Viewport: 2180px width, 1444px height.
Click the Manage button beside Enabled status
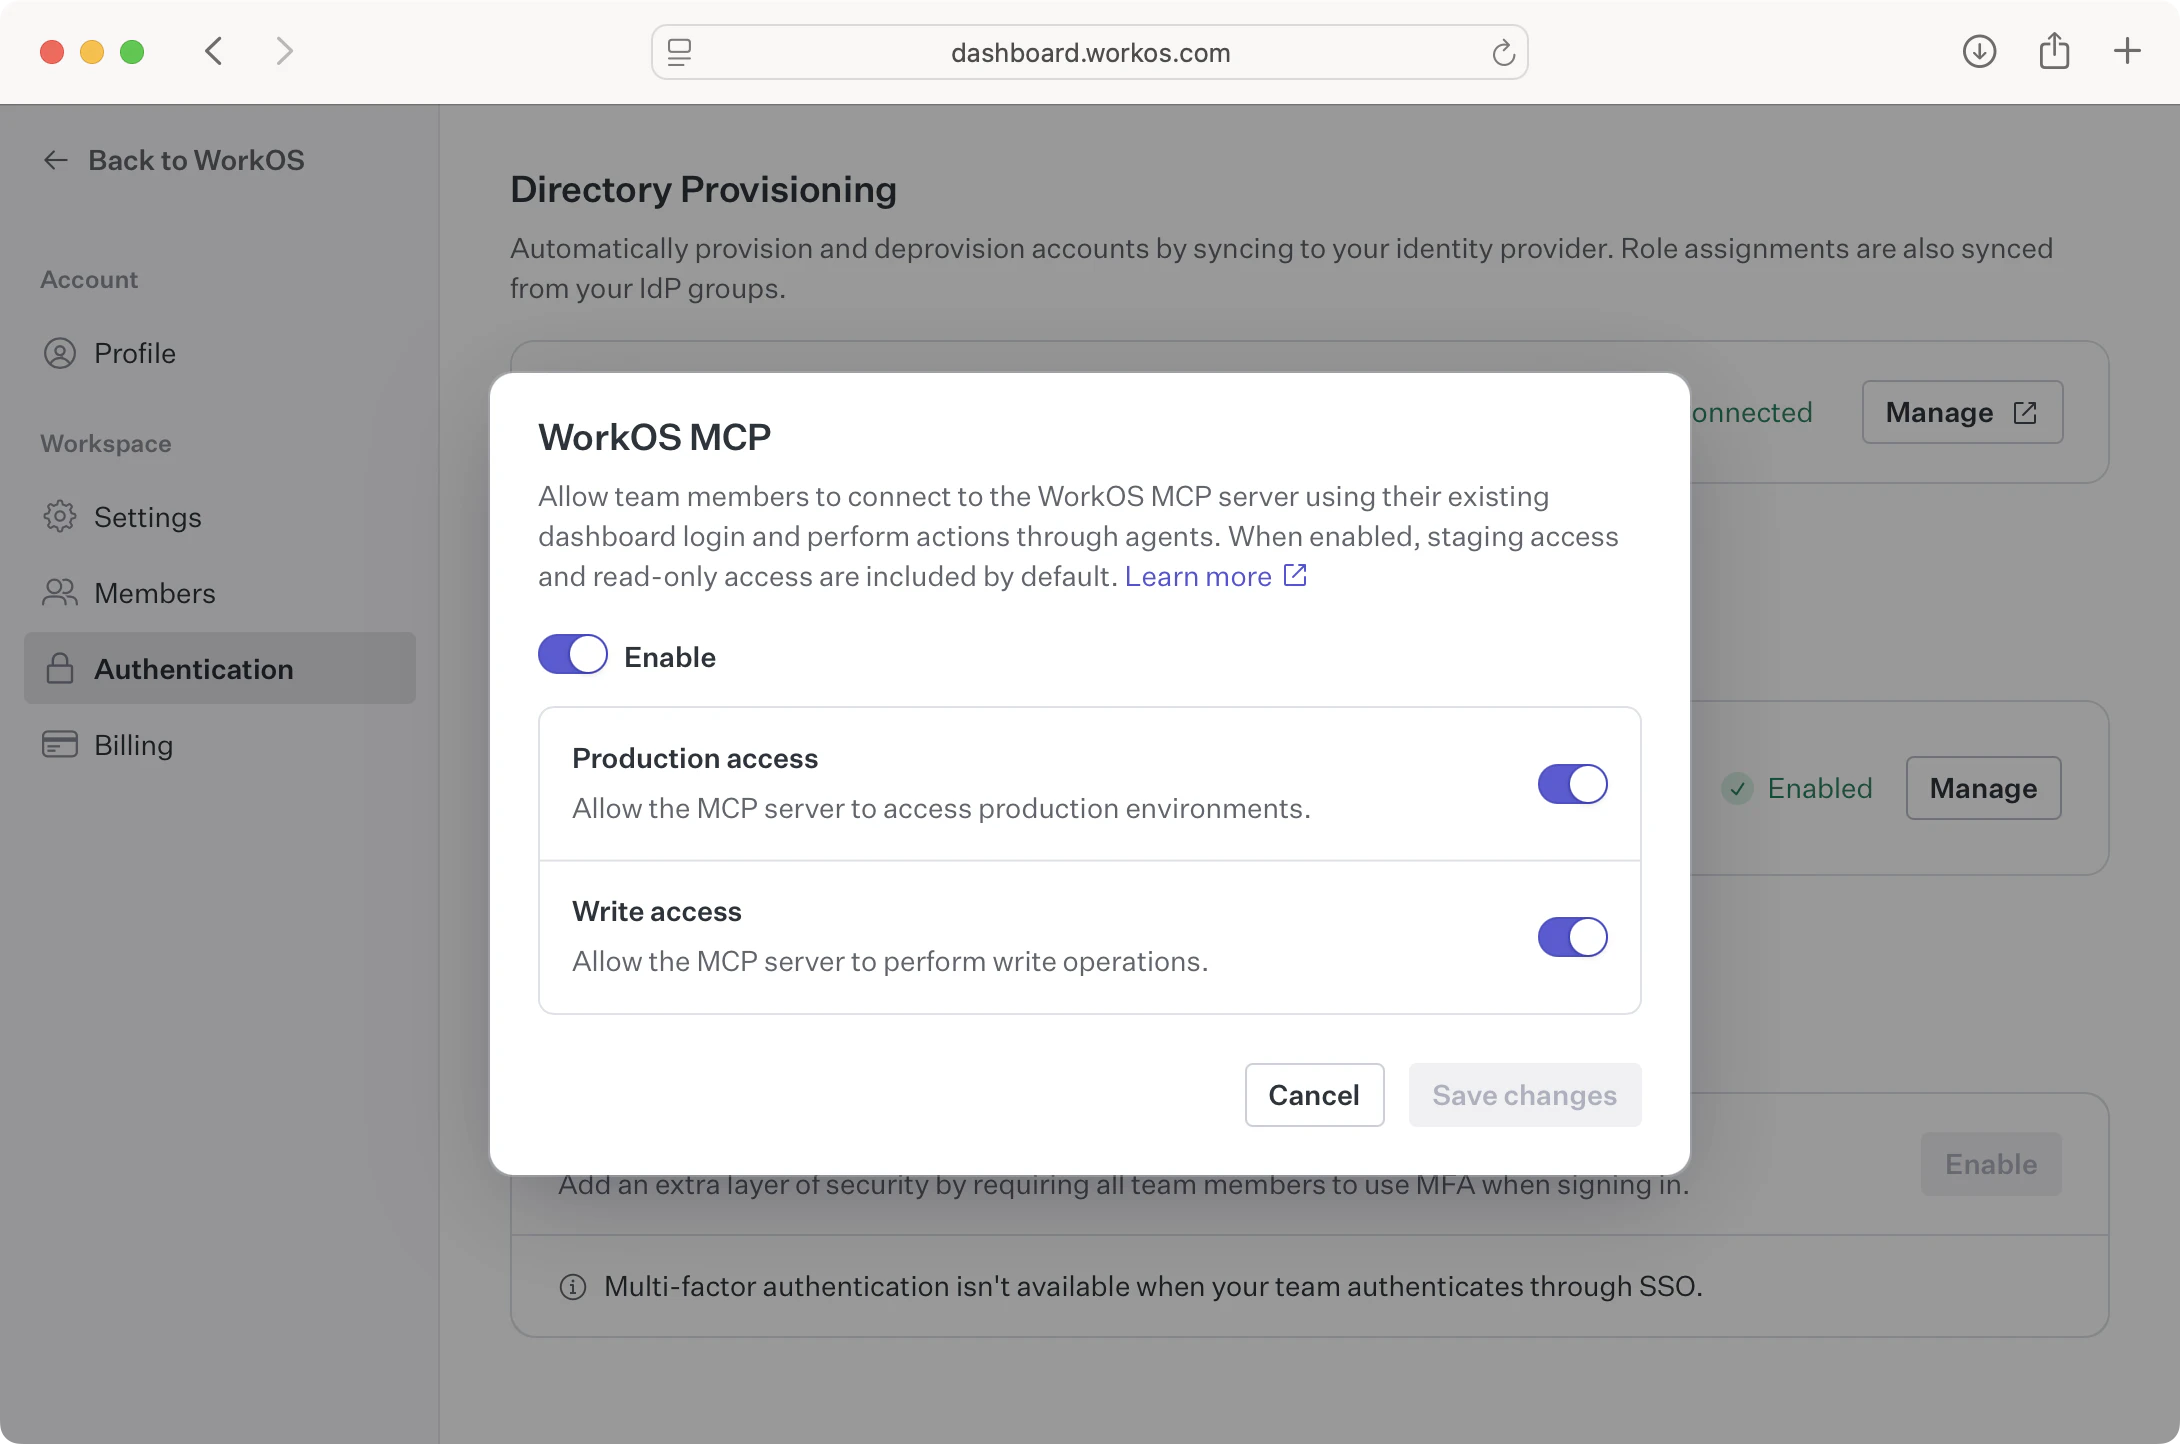point(1983,788)
